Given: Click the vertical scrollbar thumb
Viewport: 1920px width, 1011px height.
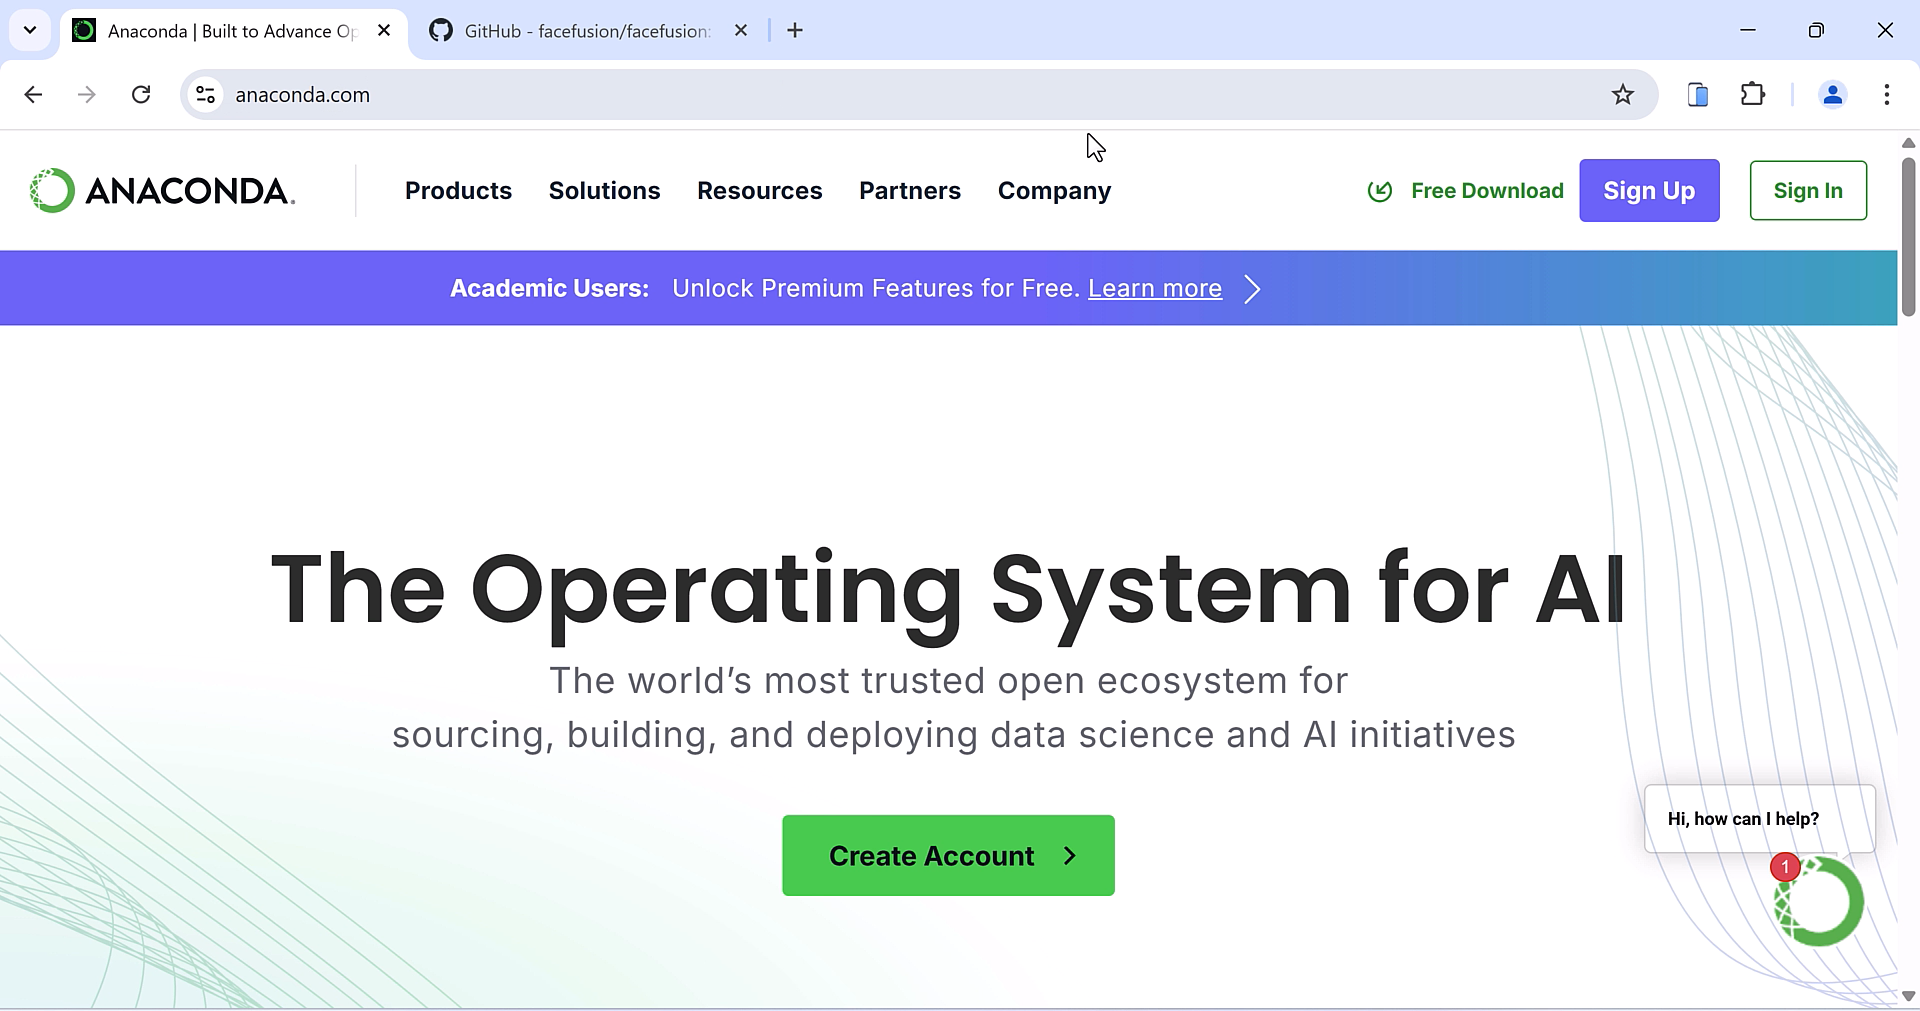Looking at the screenshot, I should click(1908, 237).
